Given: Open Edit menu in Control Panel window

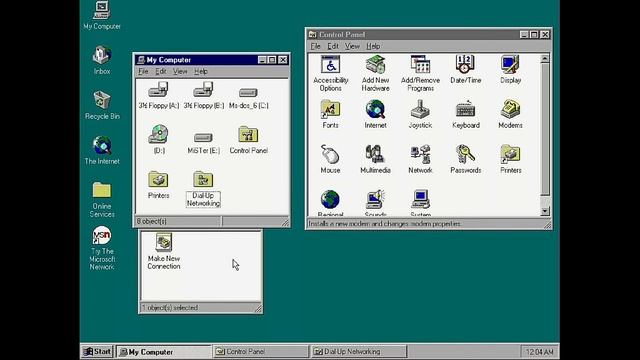Looking at the screenshot, I should pos(333,46).
